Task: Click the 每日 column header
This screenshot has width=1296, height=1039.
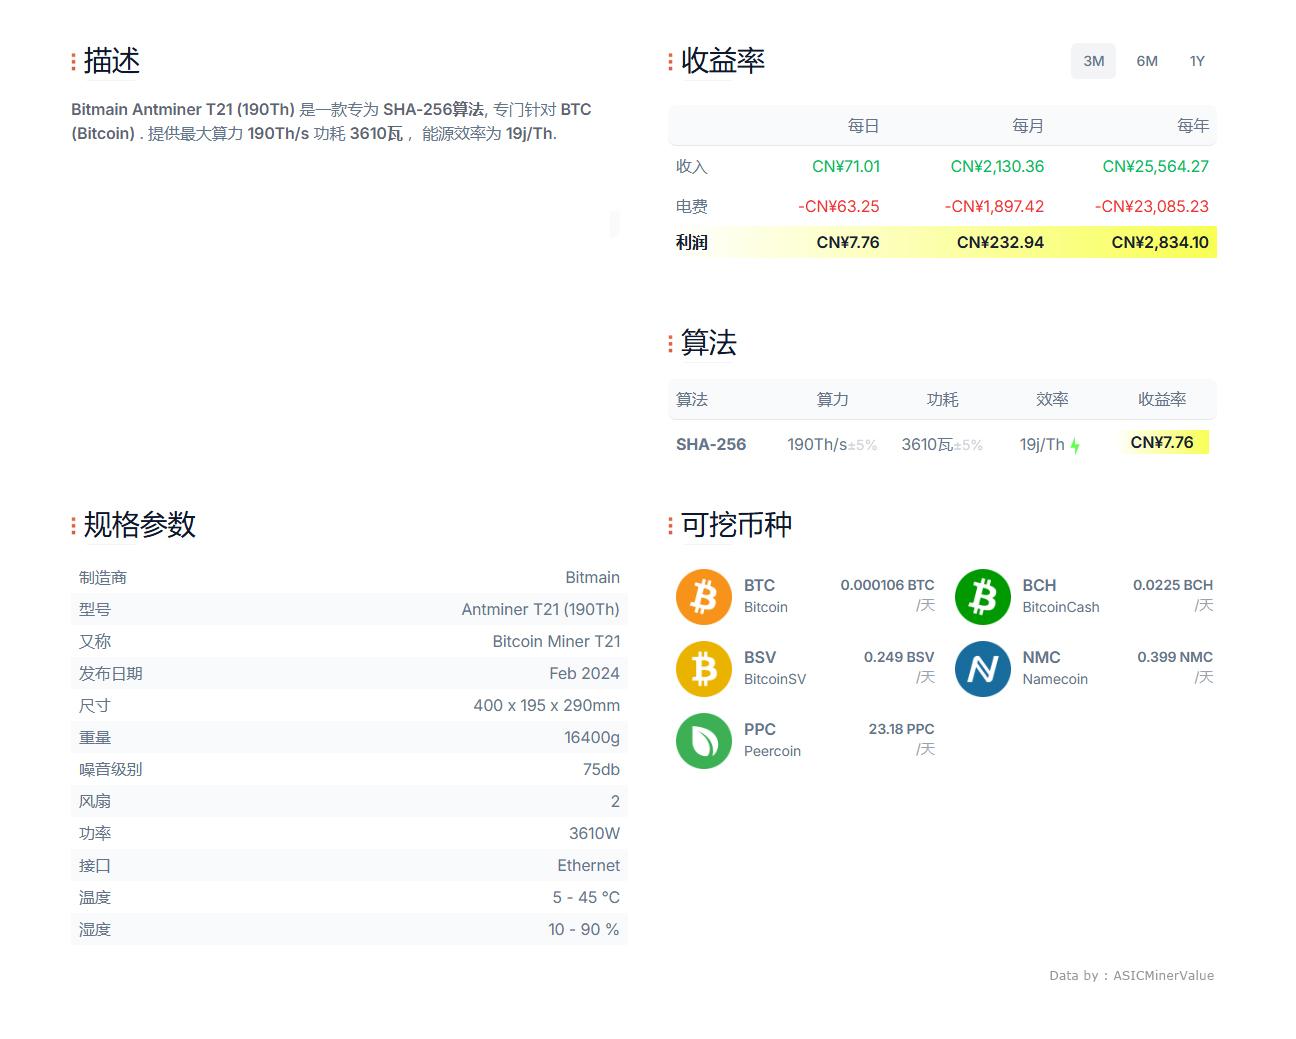Action: pos(863,126)
